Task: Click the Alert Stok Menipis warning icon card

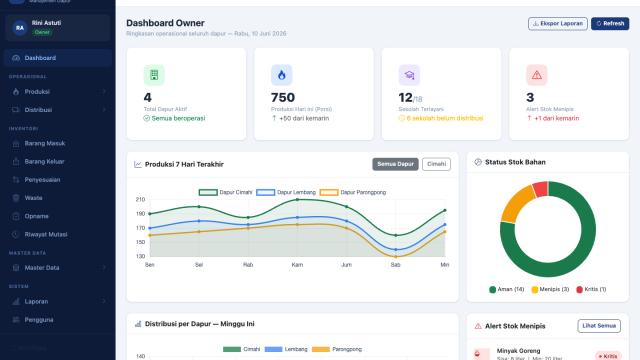Action: pos(537,75)
